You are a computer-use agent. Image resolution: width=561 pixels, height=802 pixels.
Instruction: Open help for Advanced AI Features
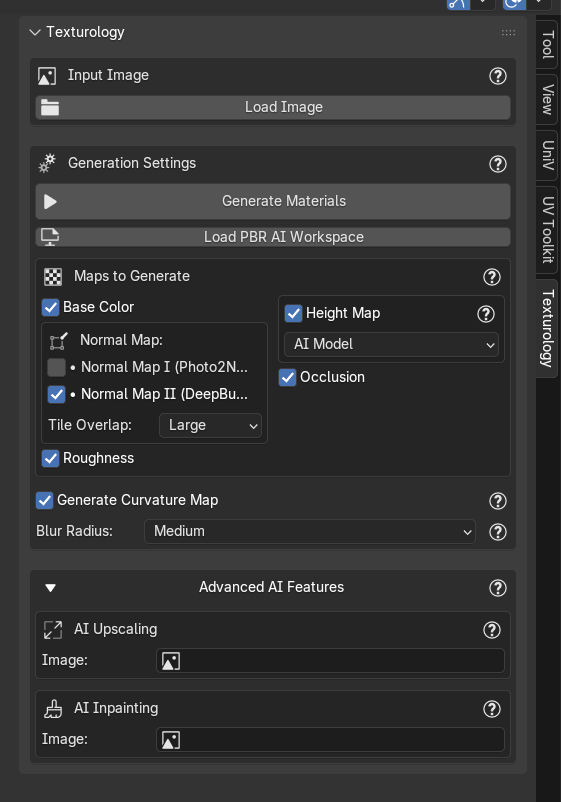pyautogui.click(x=498, y=588)
